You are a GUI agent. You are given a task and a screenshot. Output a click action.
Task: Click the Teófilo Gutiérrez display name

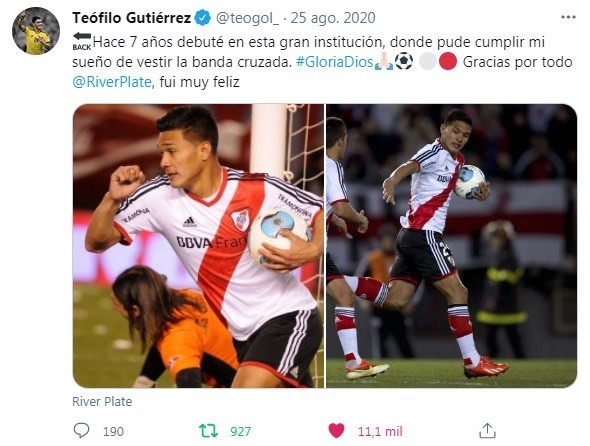(x=132, y=18)
